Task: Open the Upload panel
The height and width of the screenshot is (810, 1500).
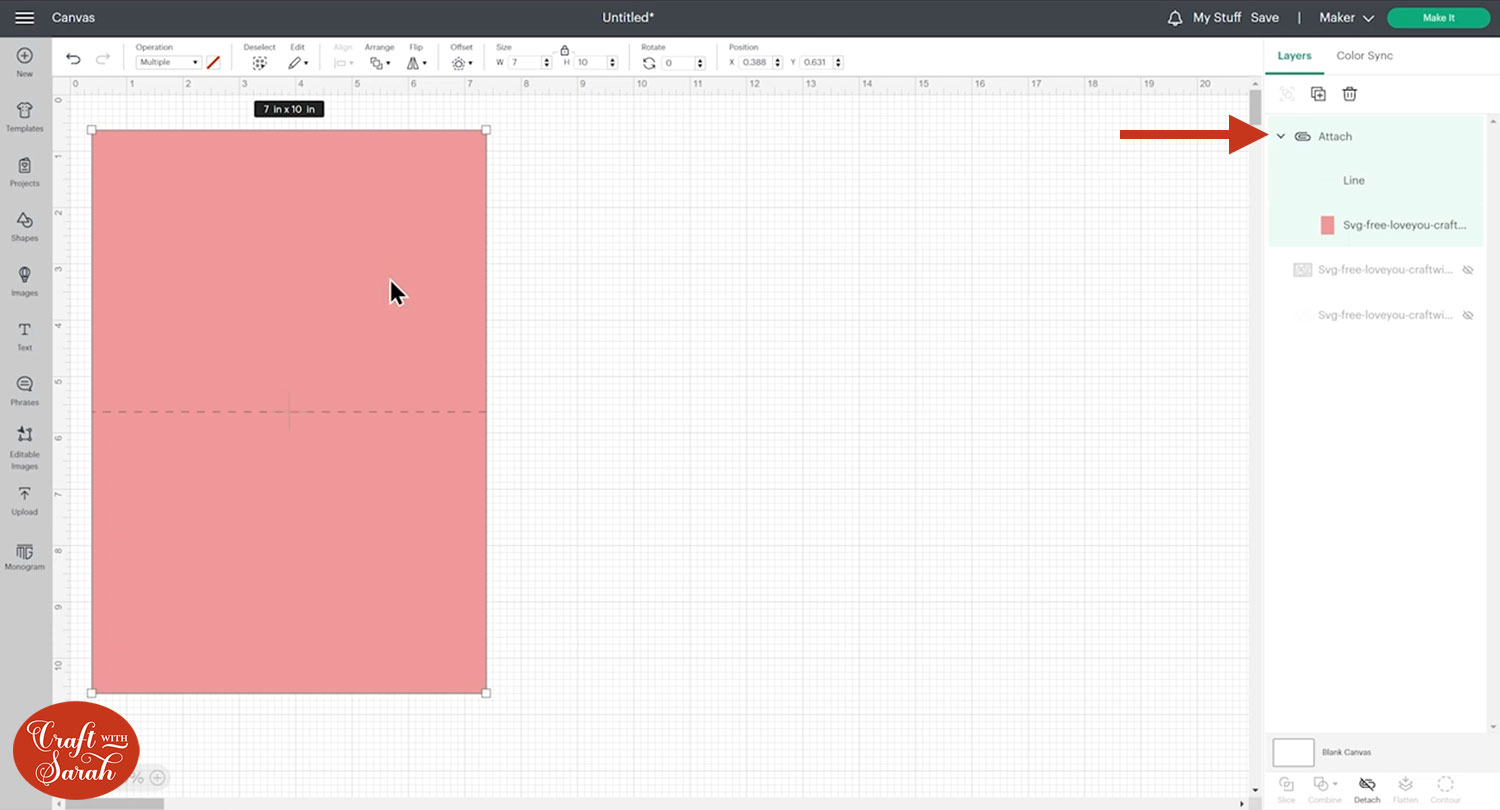Action: pyautogui.click(x=25, y=500)
